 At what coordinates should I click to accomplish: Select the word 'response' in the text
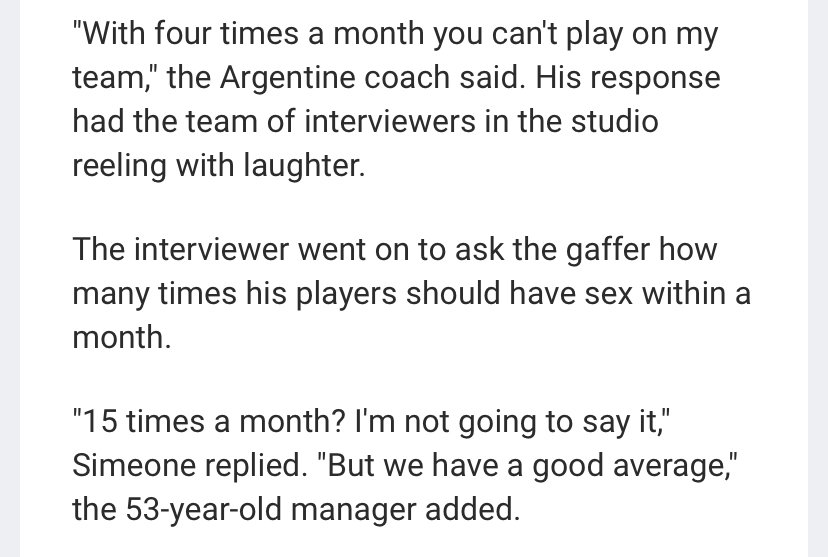(x=655, y=78)
